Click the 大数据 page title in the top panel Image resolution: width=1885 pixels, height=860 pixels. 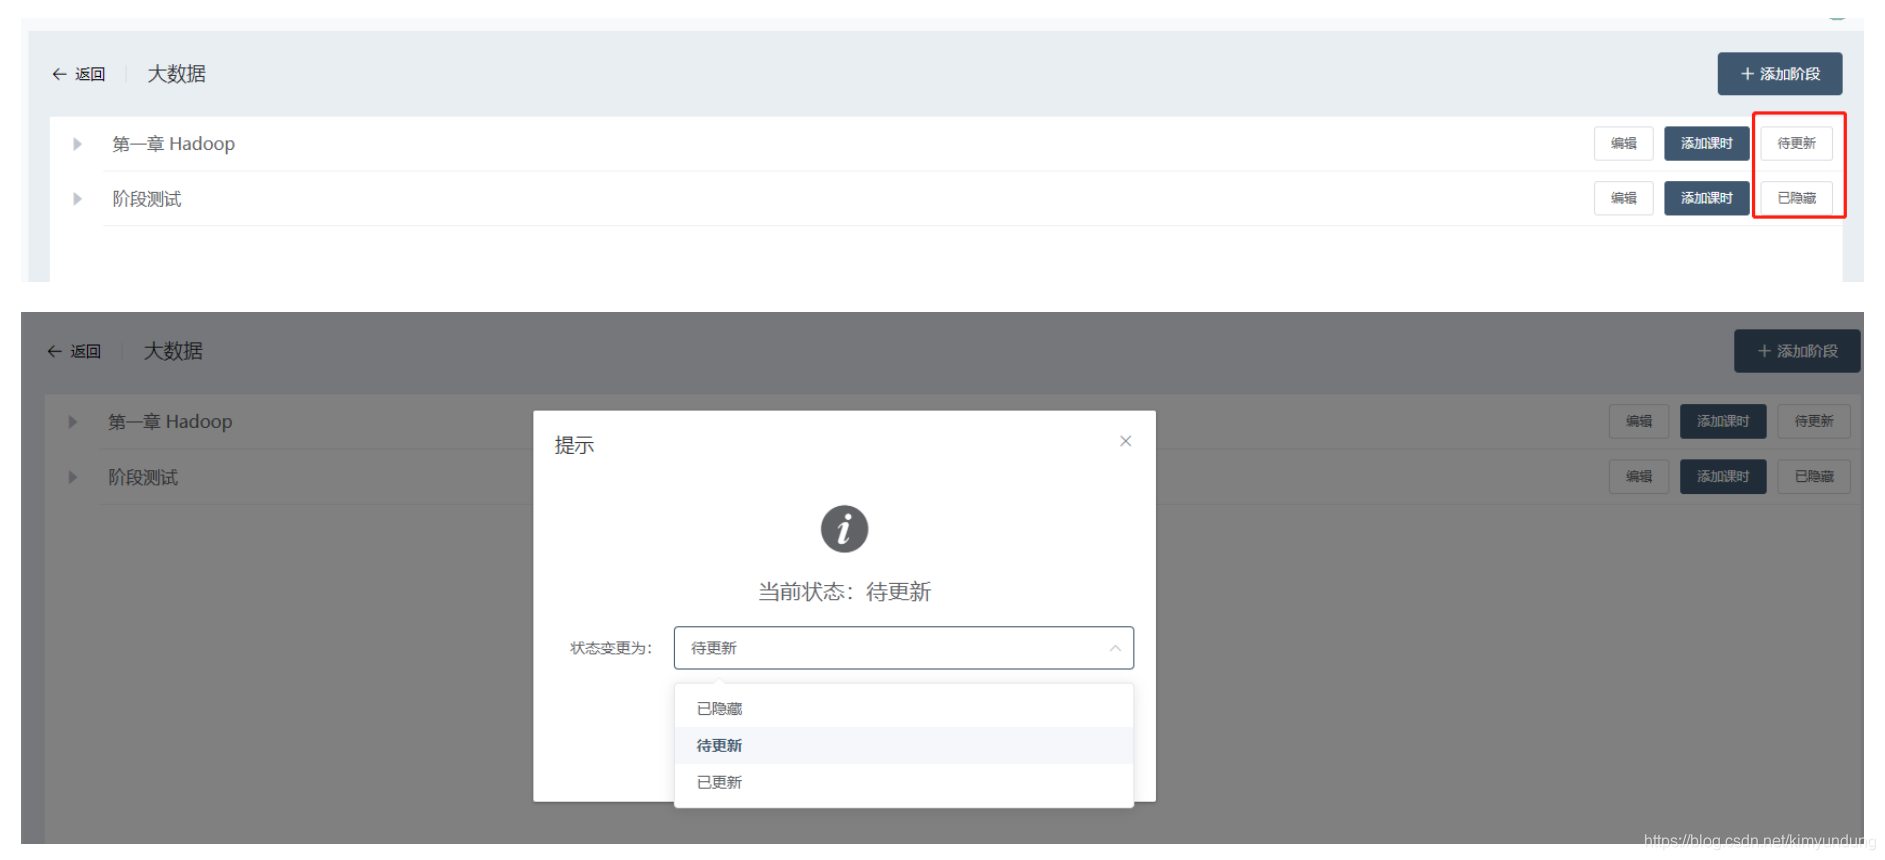tap(176, 74)
